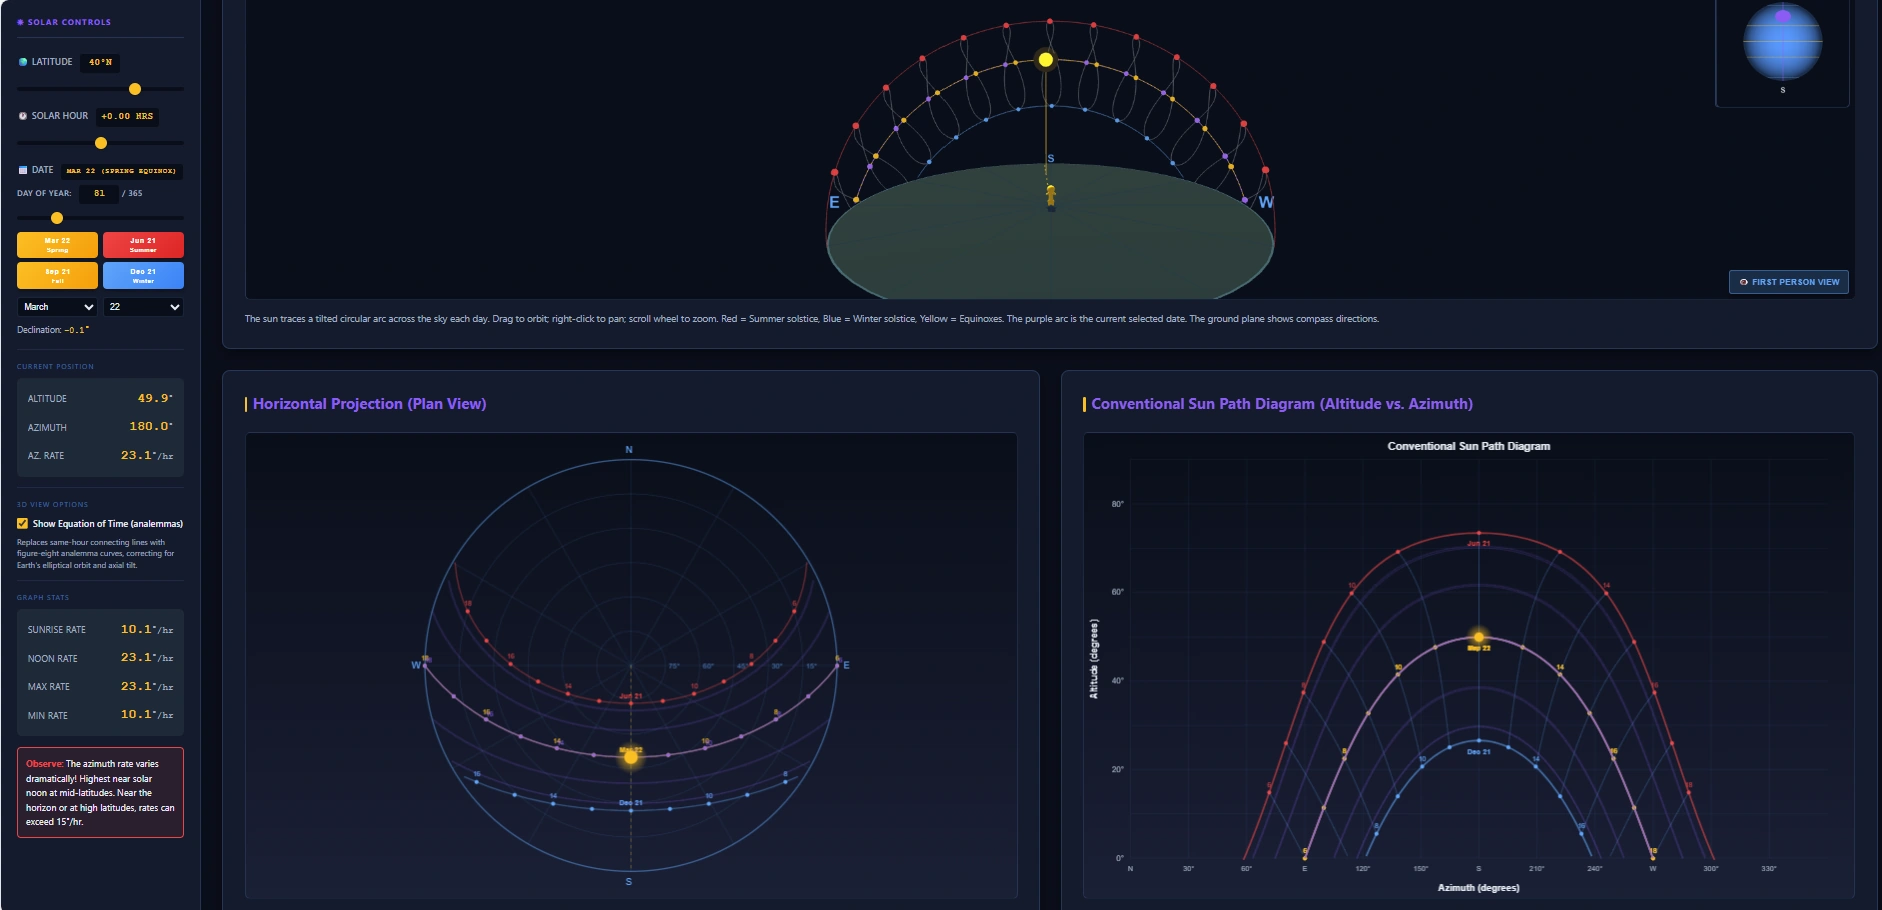Switch to First Person View
1882x910 pixels.
coord(1789,282)
